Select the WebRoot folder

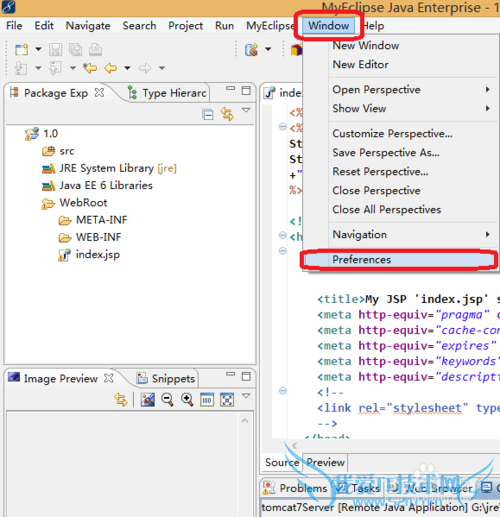pos(74,203)
